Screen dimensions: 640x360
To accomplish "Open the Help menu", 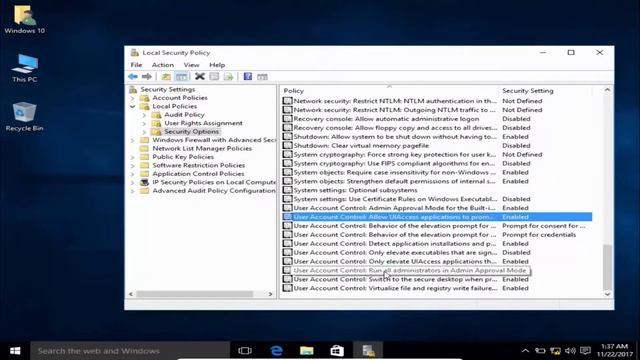I will [217, 65].
